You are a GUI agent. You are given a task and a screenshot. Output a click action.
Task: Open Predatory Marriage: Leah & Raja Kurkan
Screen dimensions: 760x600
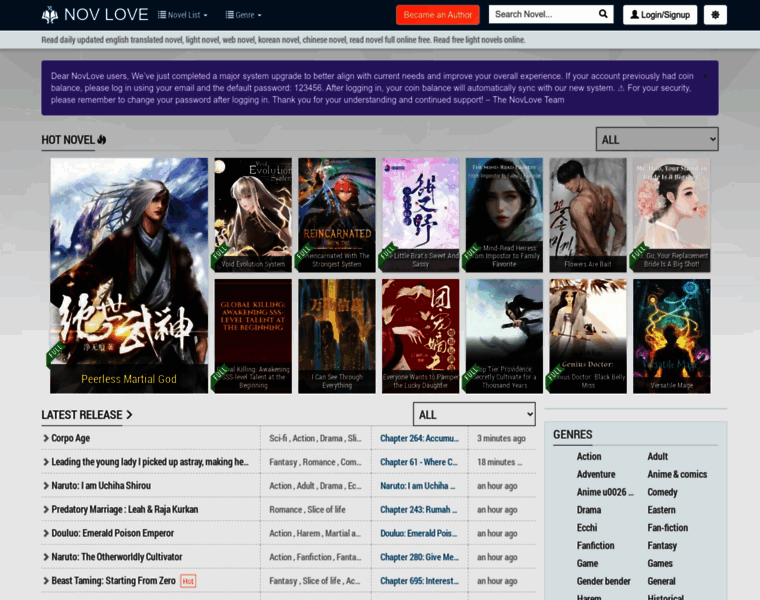point(125,509)
